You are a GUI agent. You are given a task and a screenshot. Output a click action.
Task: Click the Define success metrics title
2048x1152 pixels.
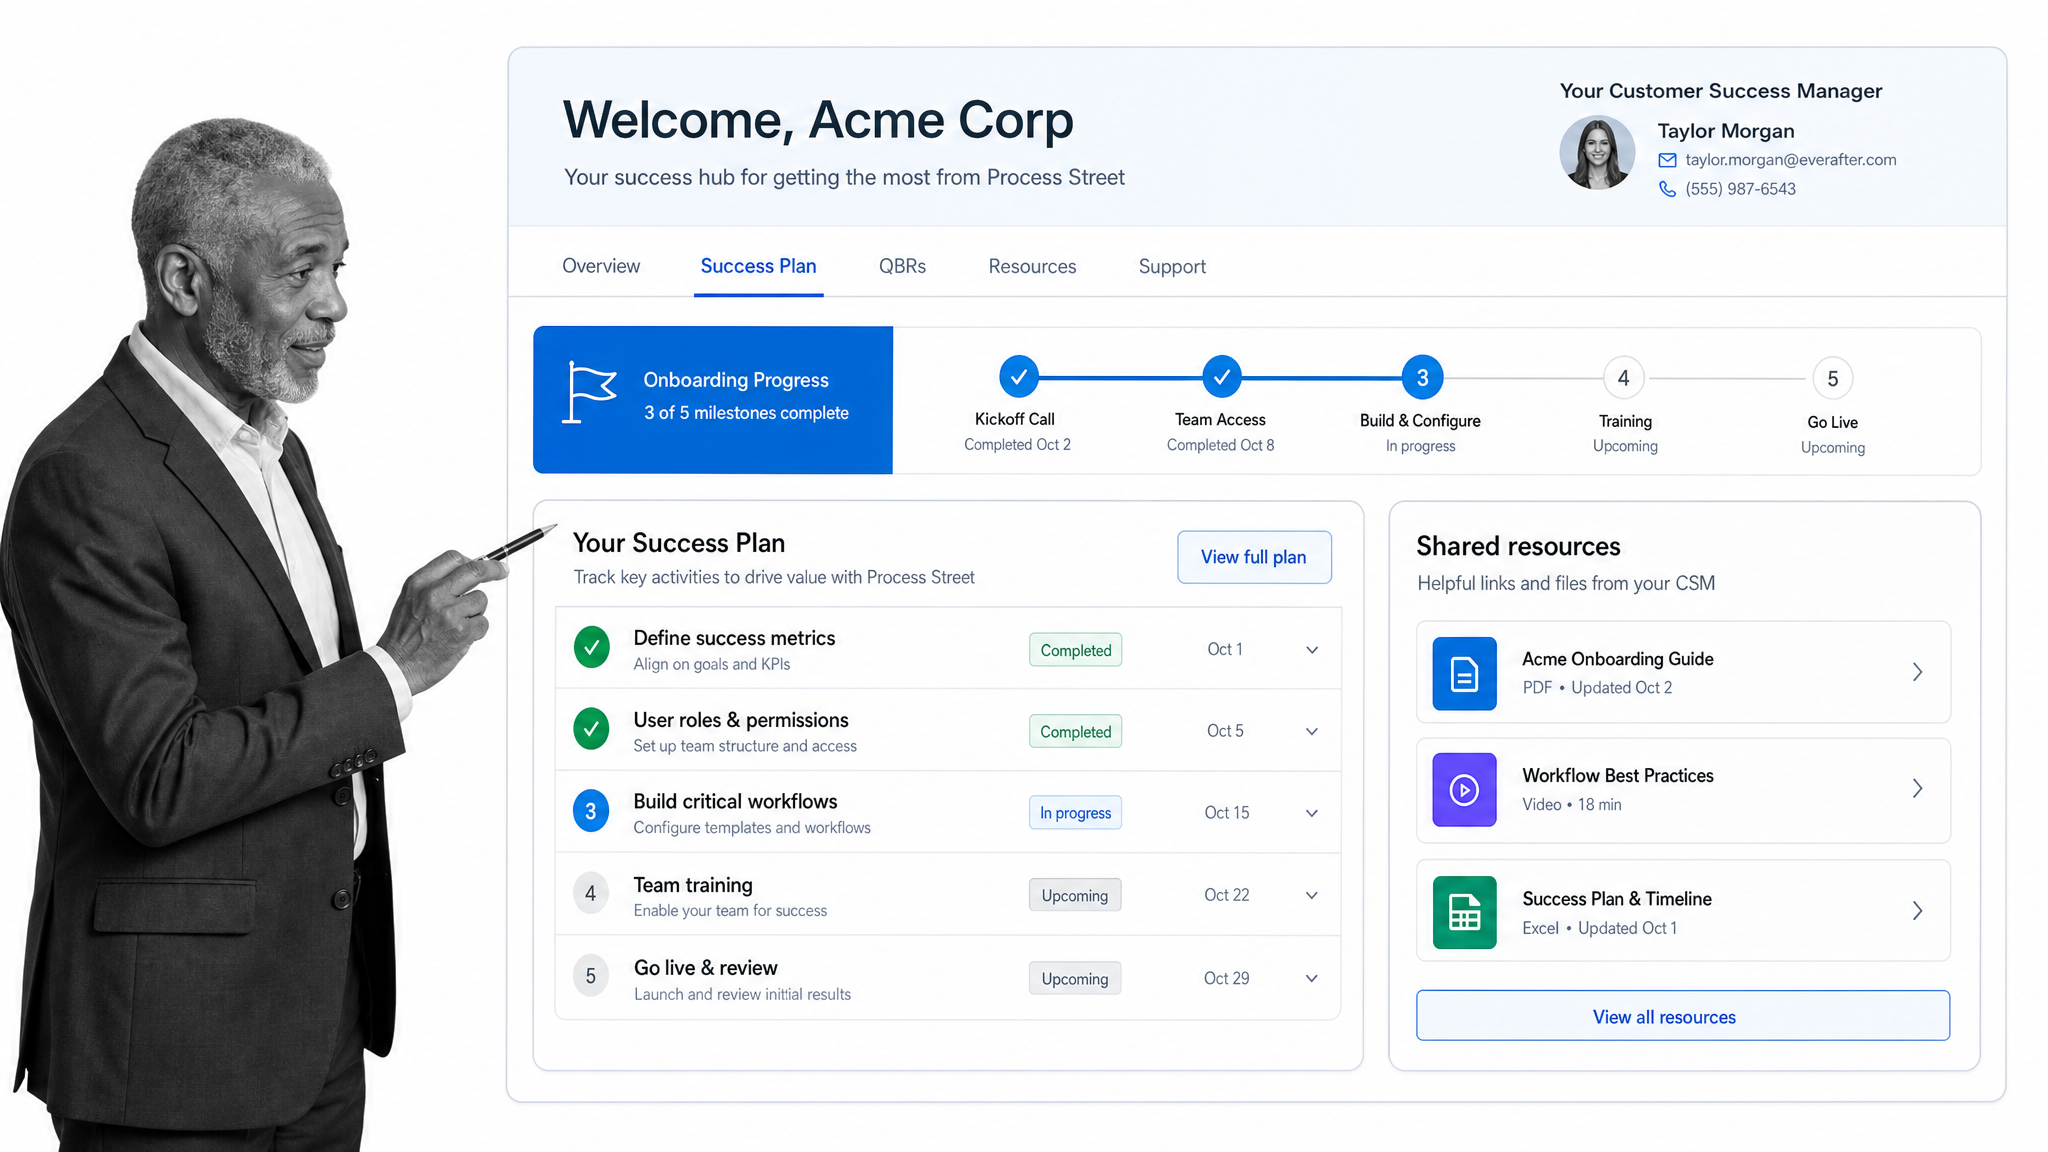pyautogui.click(x=734, y=638)
